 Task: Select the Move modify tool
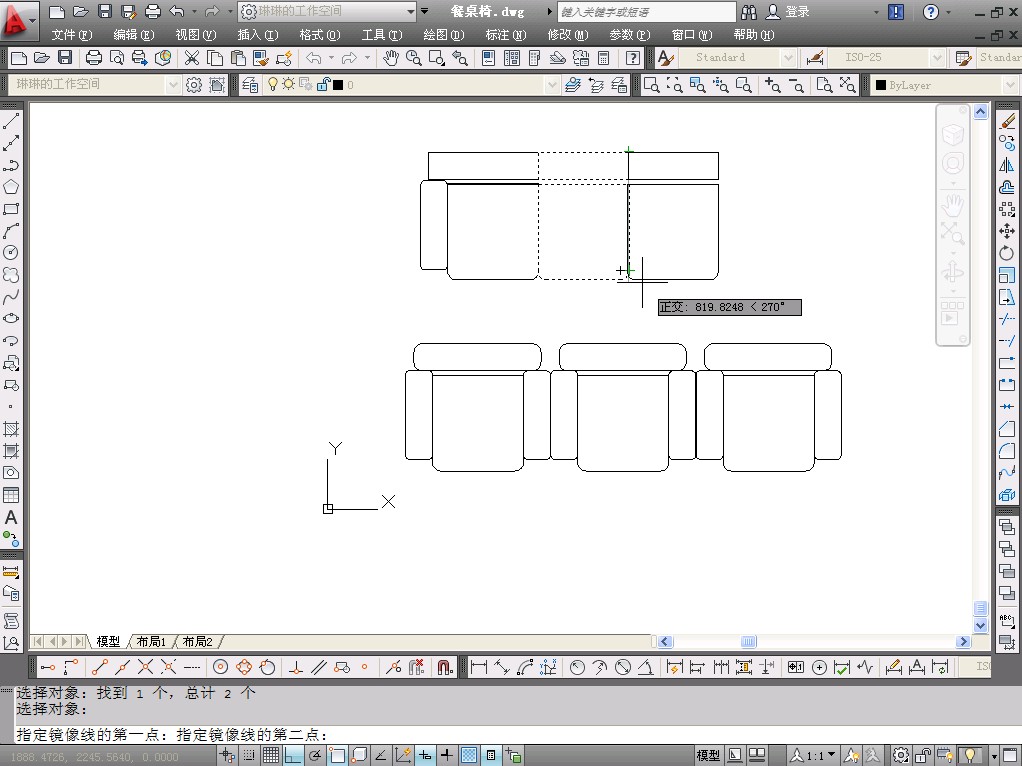pos(1007,231)
